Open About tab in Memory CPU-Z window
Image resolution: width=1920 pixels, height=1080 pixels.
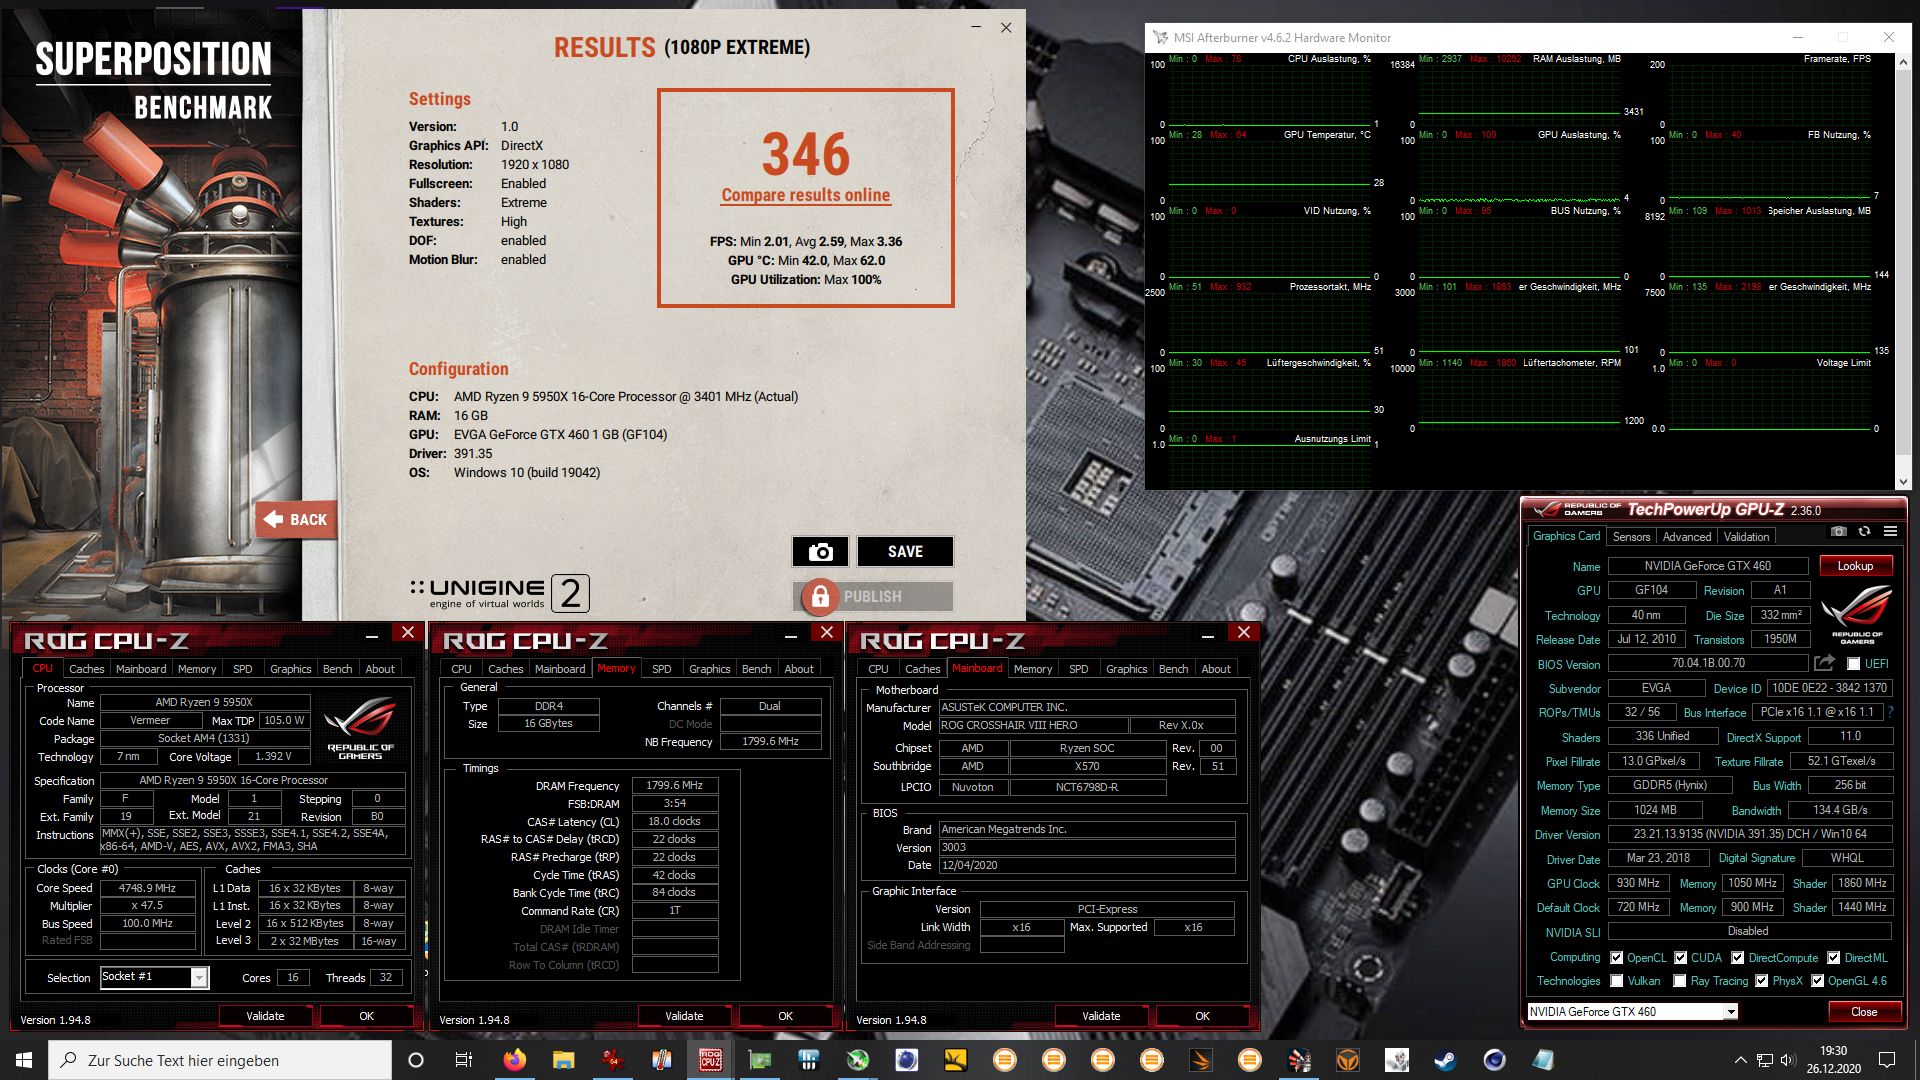click(x=798, y=669)
